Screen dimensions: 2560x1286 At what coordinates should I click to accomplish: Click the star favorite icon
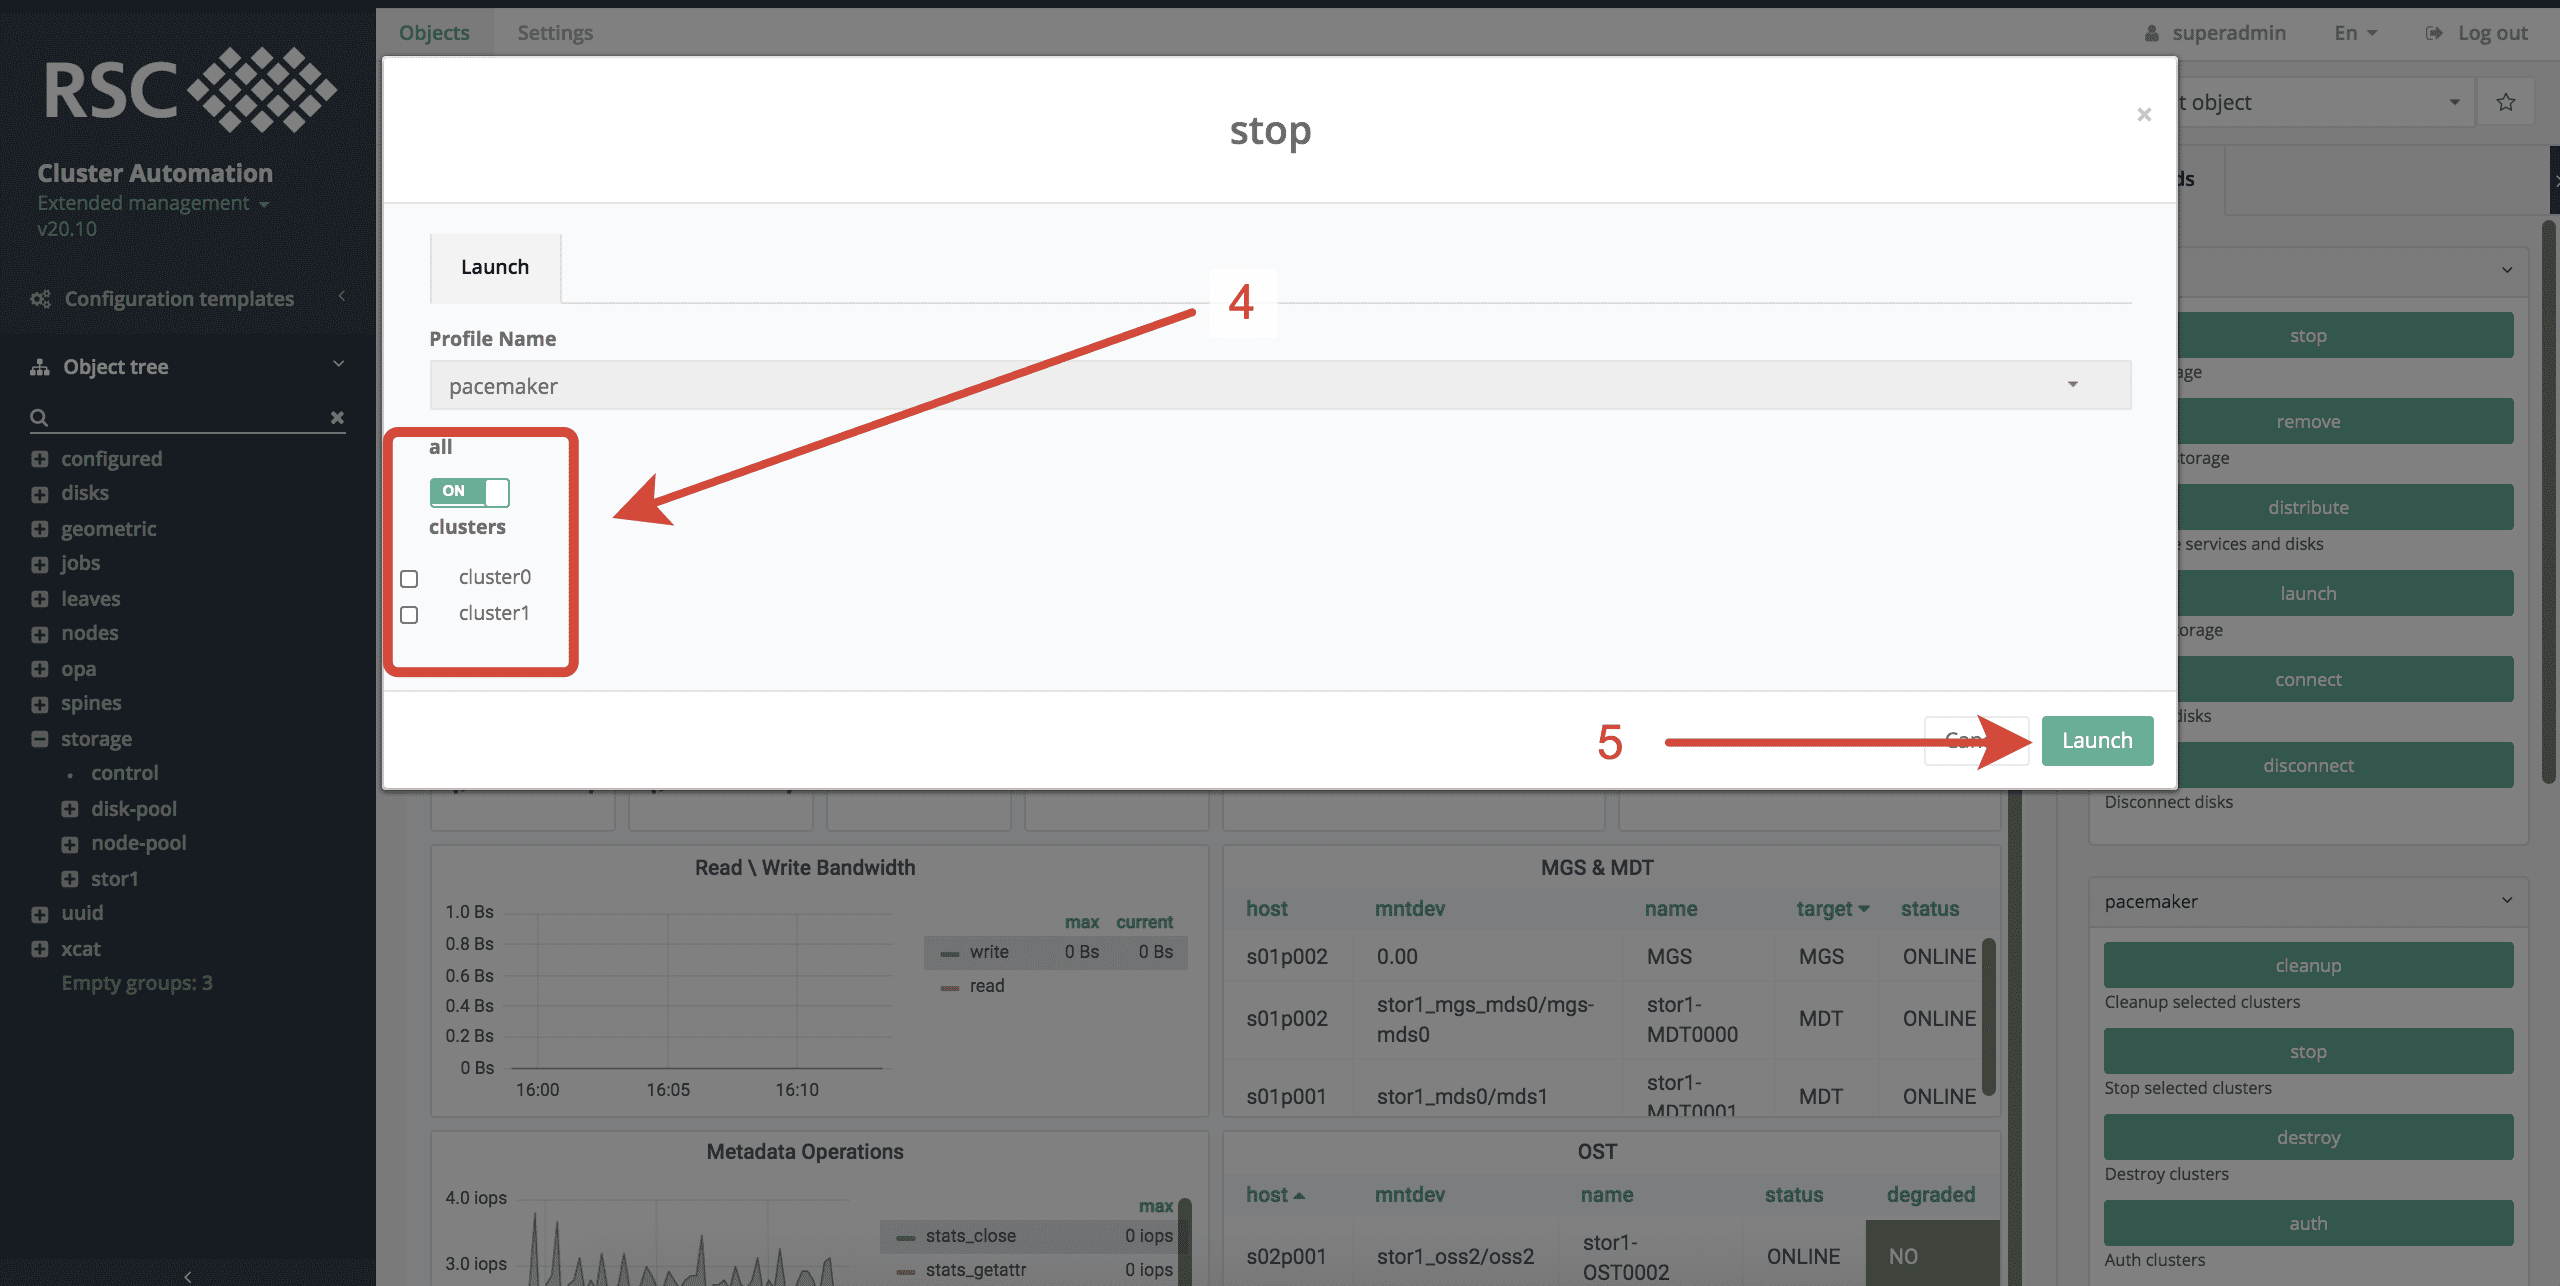pos(2505,102)
